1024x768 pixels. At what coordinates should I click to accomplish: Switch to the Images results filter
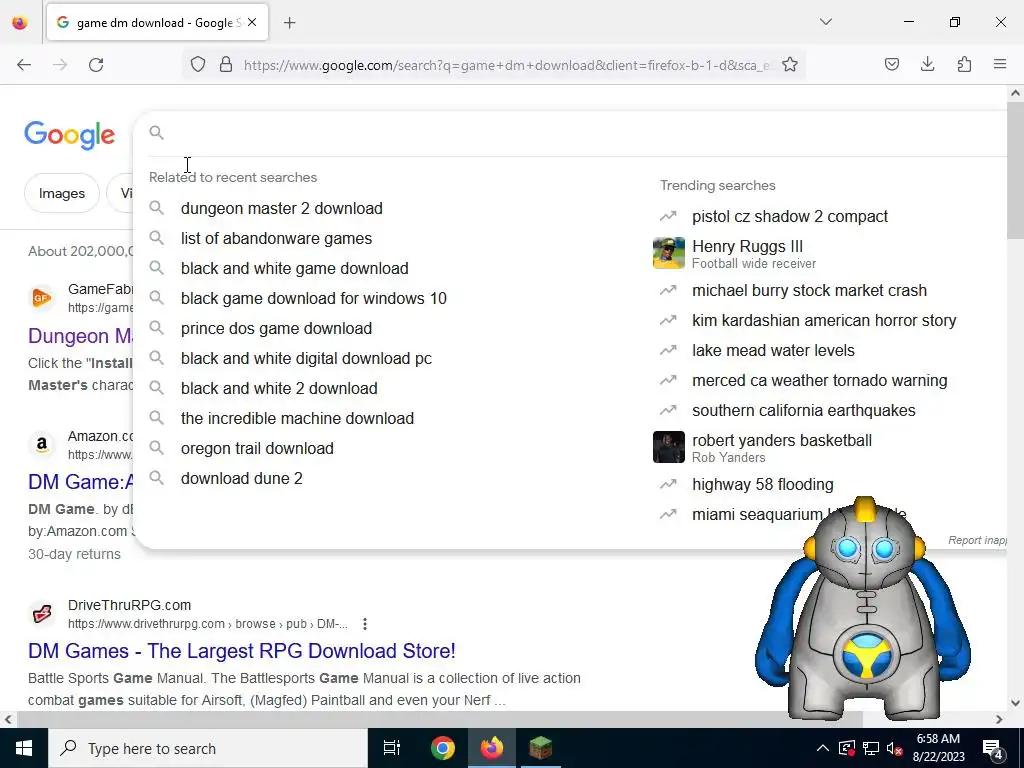point(61,193)
